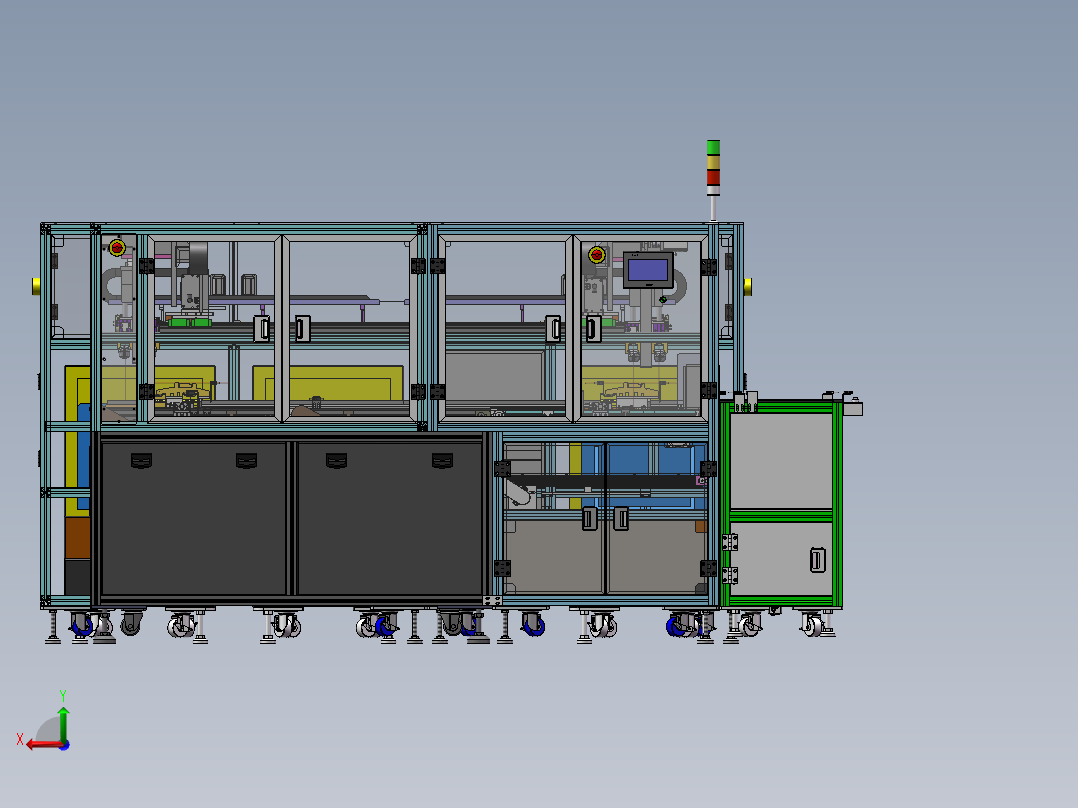Select the upper gray panel of the green cabinet
Screen dimensions: 1078x808
pos(781,460)
